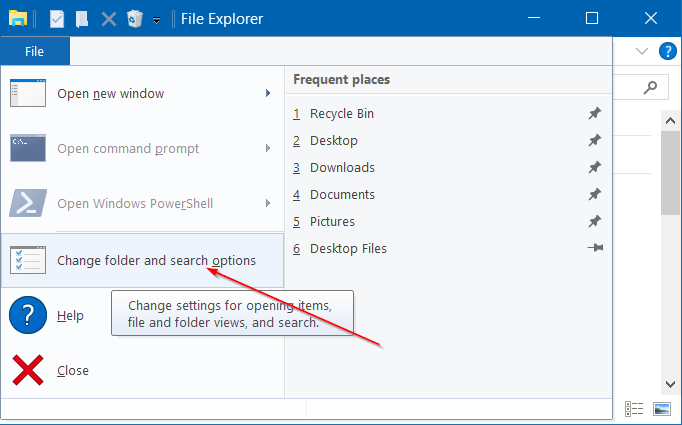The image size is (682, 425).
Task: Unpin Recycle Bin from Frequent places
Action: click(x=595, y=113)
